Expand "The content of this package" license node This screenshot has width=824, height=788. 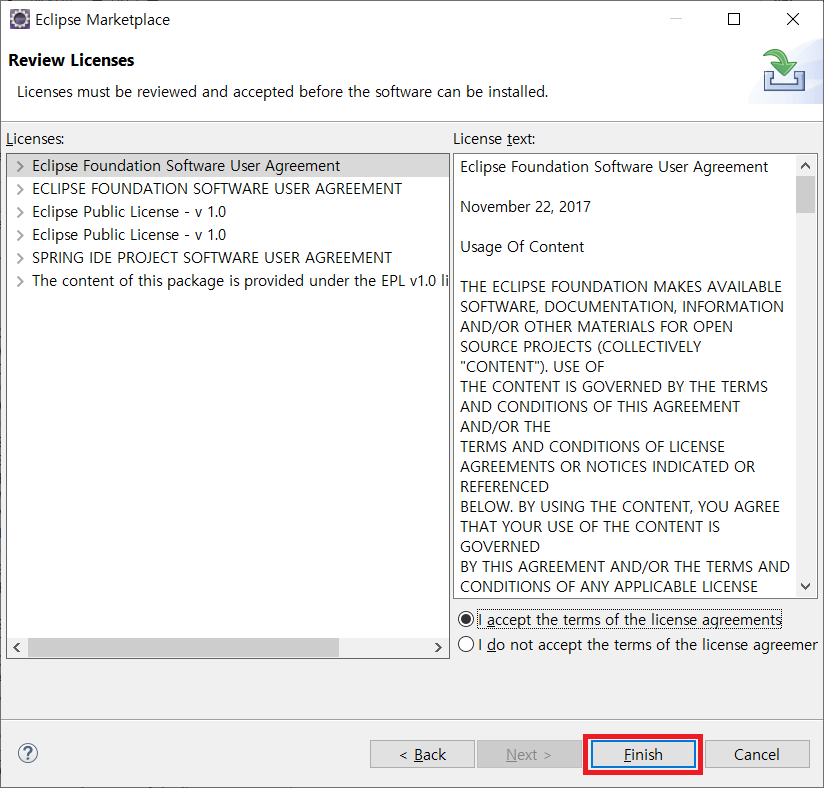[20, 281]
